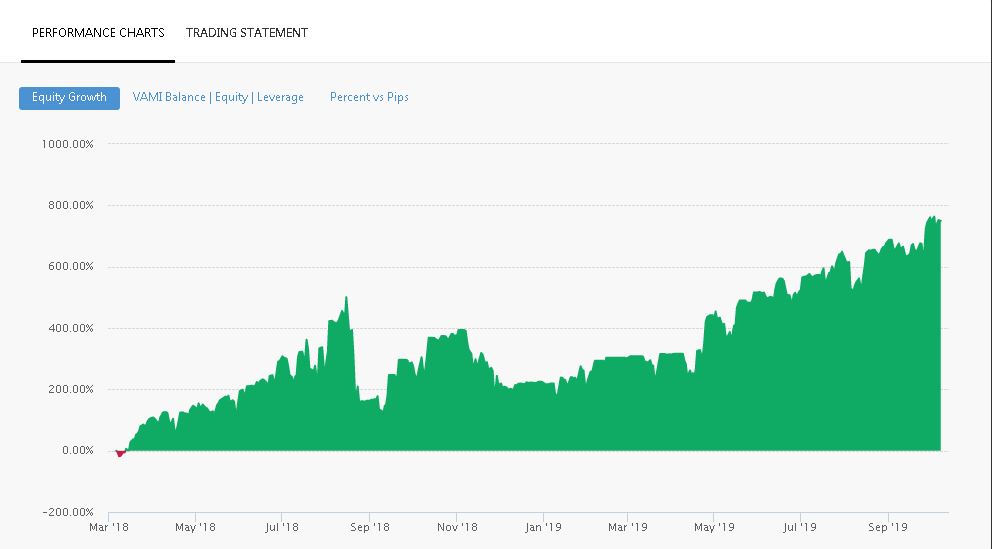Click the Sep '19 x-axis label
992x549 pixels.
tap(888, 527)
